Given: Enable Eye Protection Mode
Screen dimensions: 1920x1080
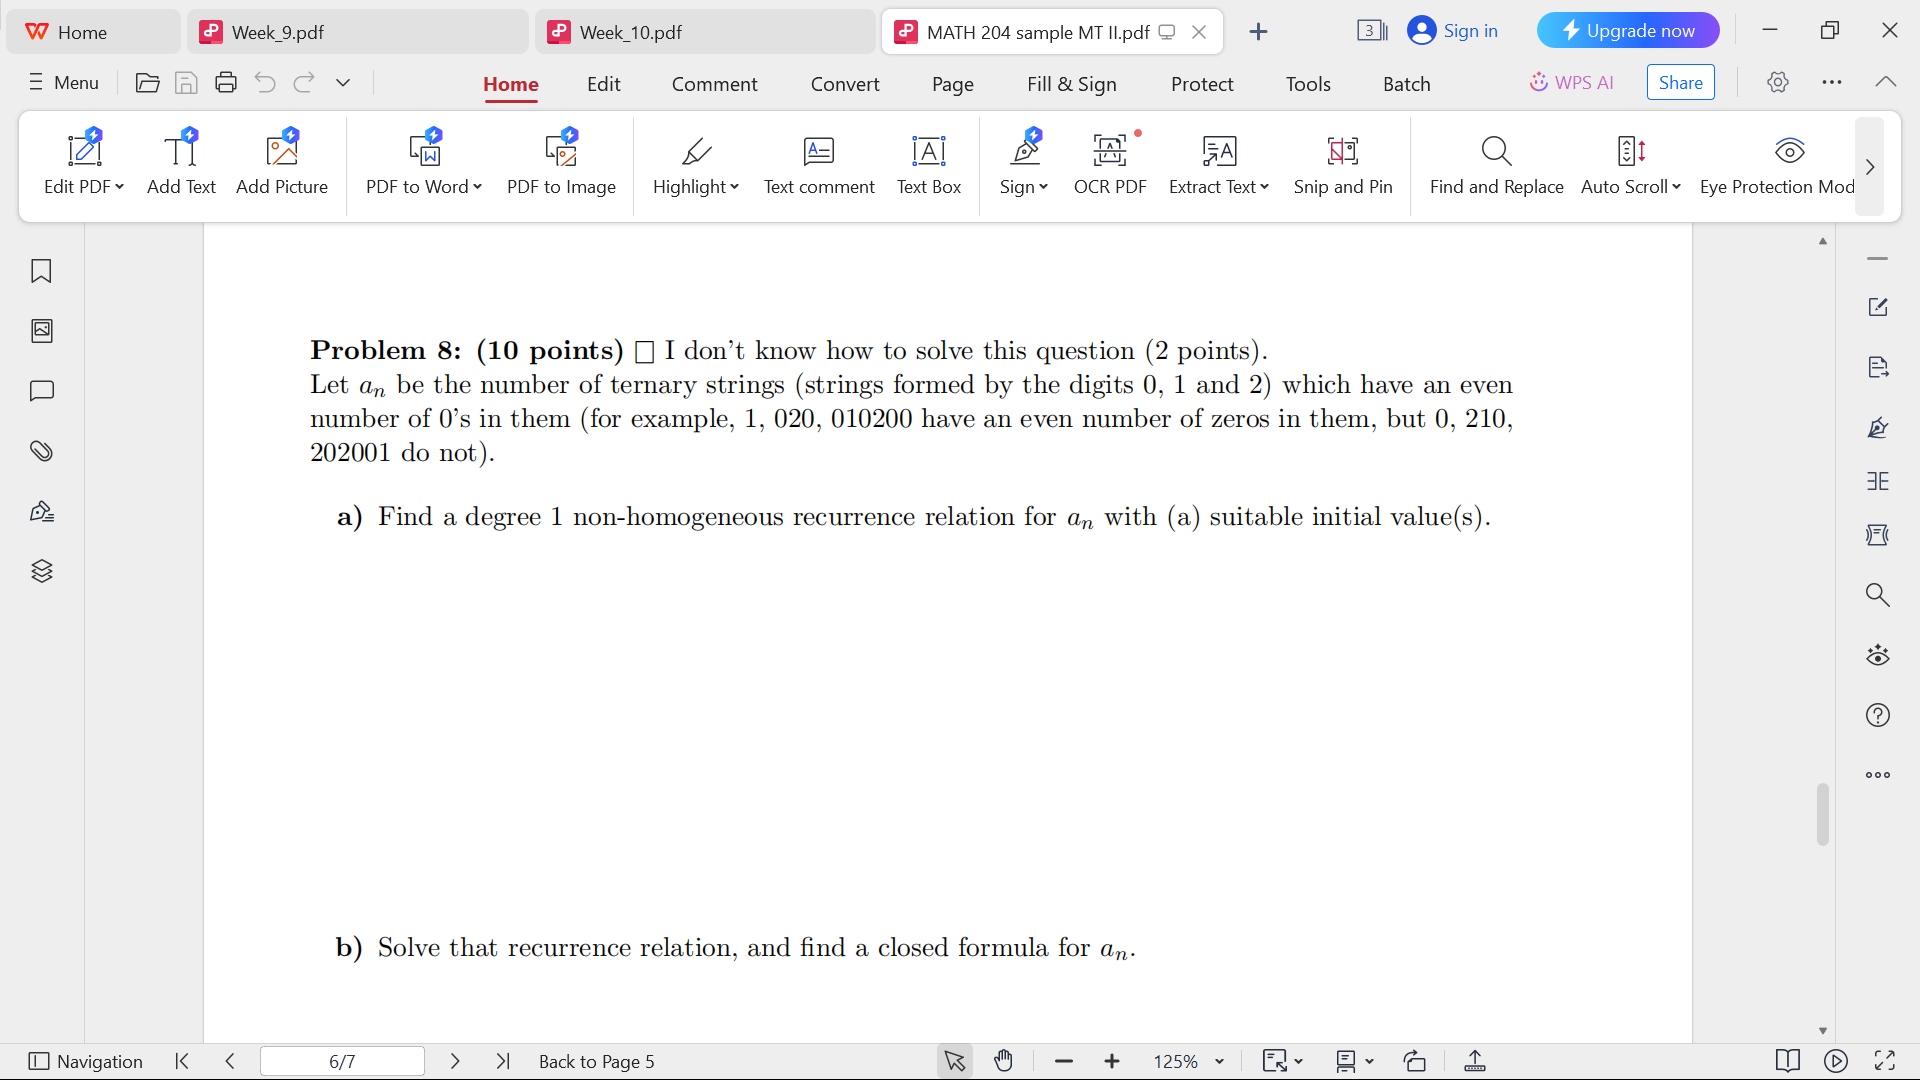Looking at the screenshot, I should [1791, 165].
